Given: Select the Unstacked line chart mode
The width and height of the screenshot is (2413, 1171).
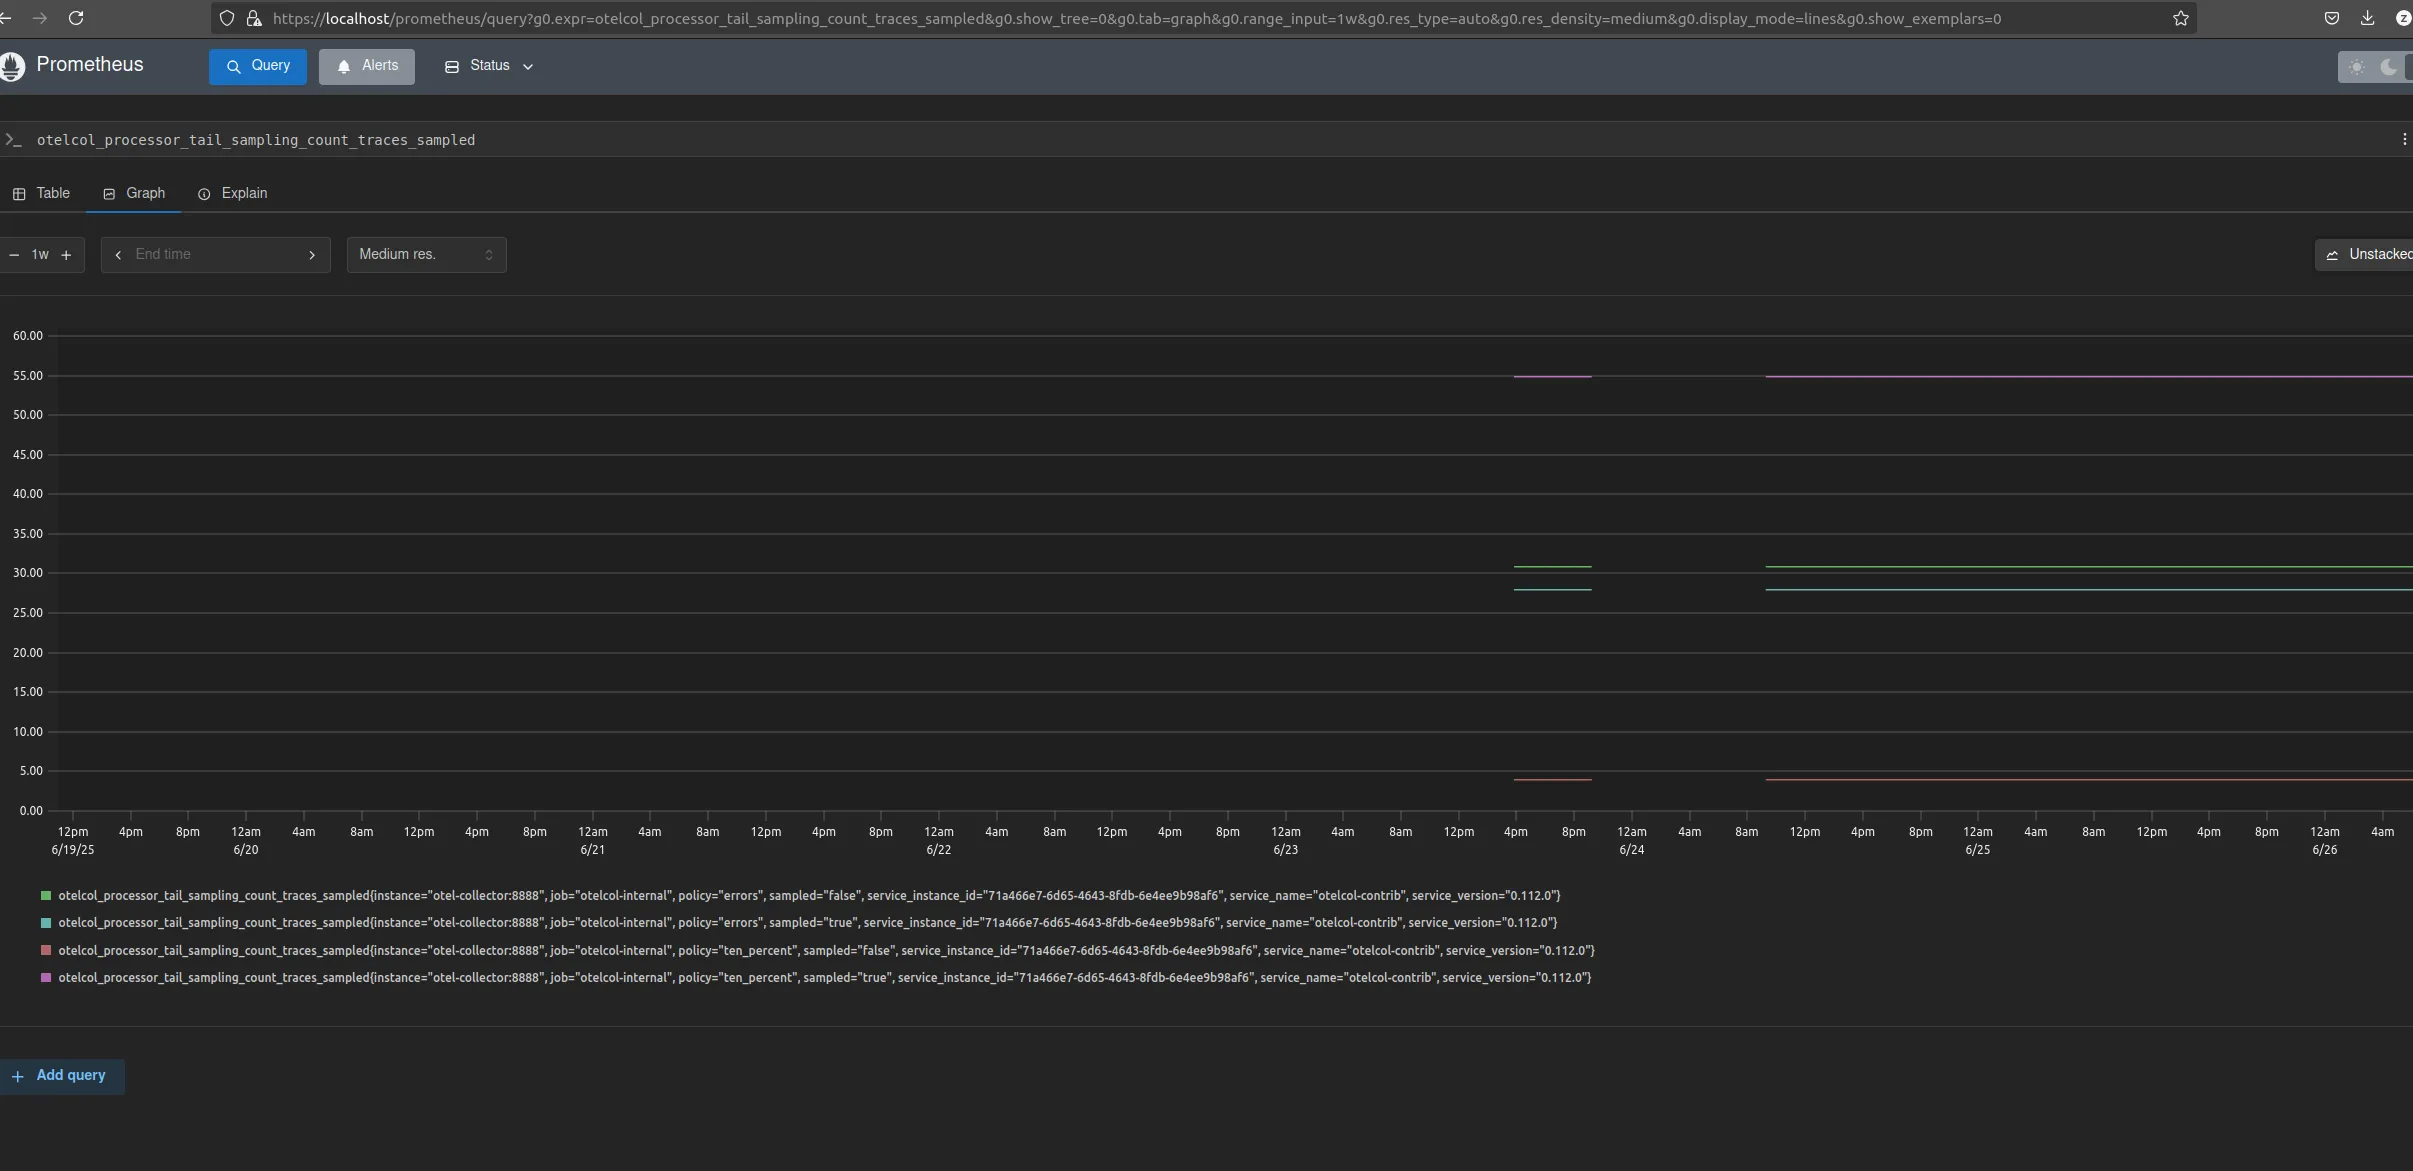Looking at the screenshot, I should [2366, 255].
